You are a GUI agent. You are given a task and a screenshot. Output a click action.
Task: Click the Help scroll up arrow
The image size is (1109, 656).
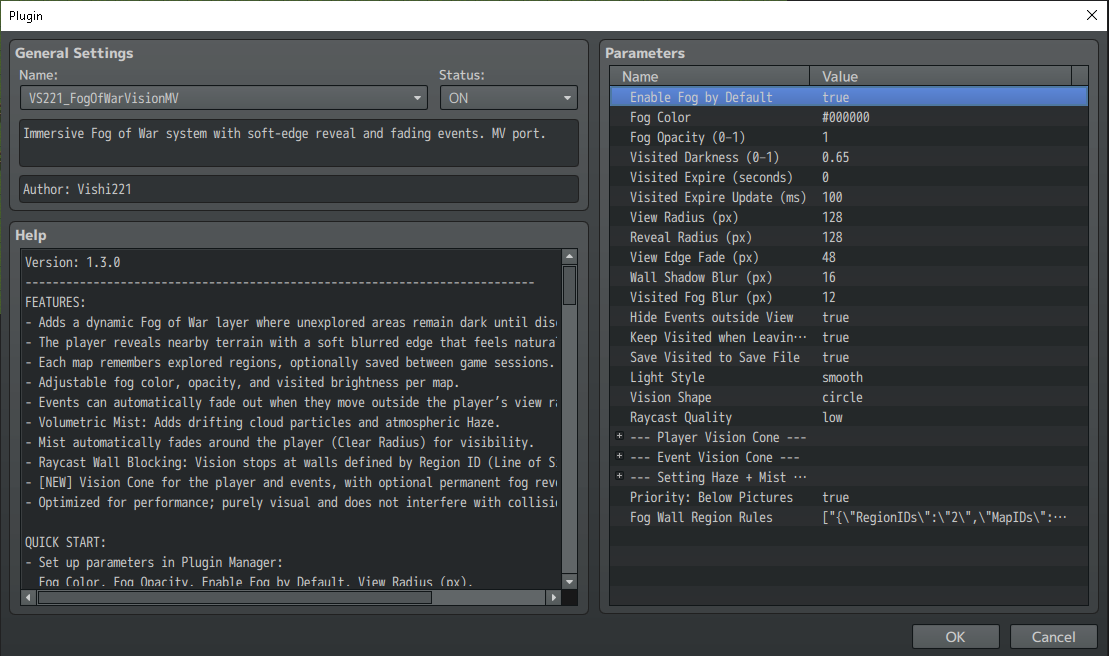(x=569, y=257)
